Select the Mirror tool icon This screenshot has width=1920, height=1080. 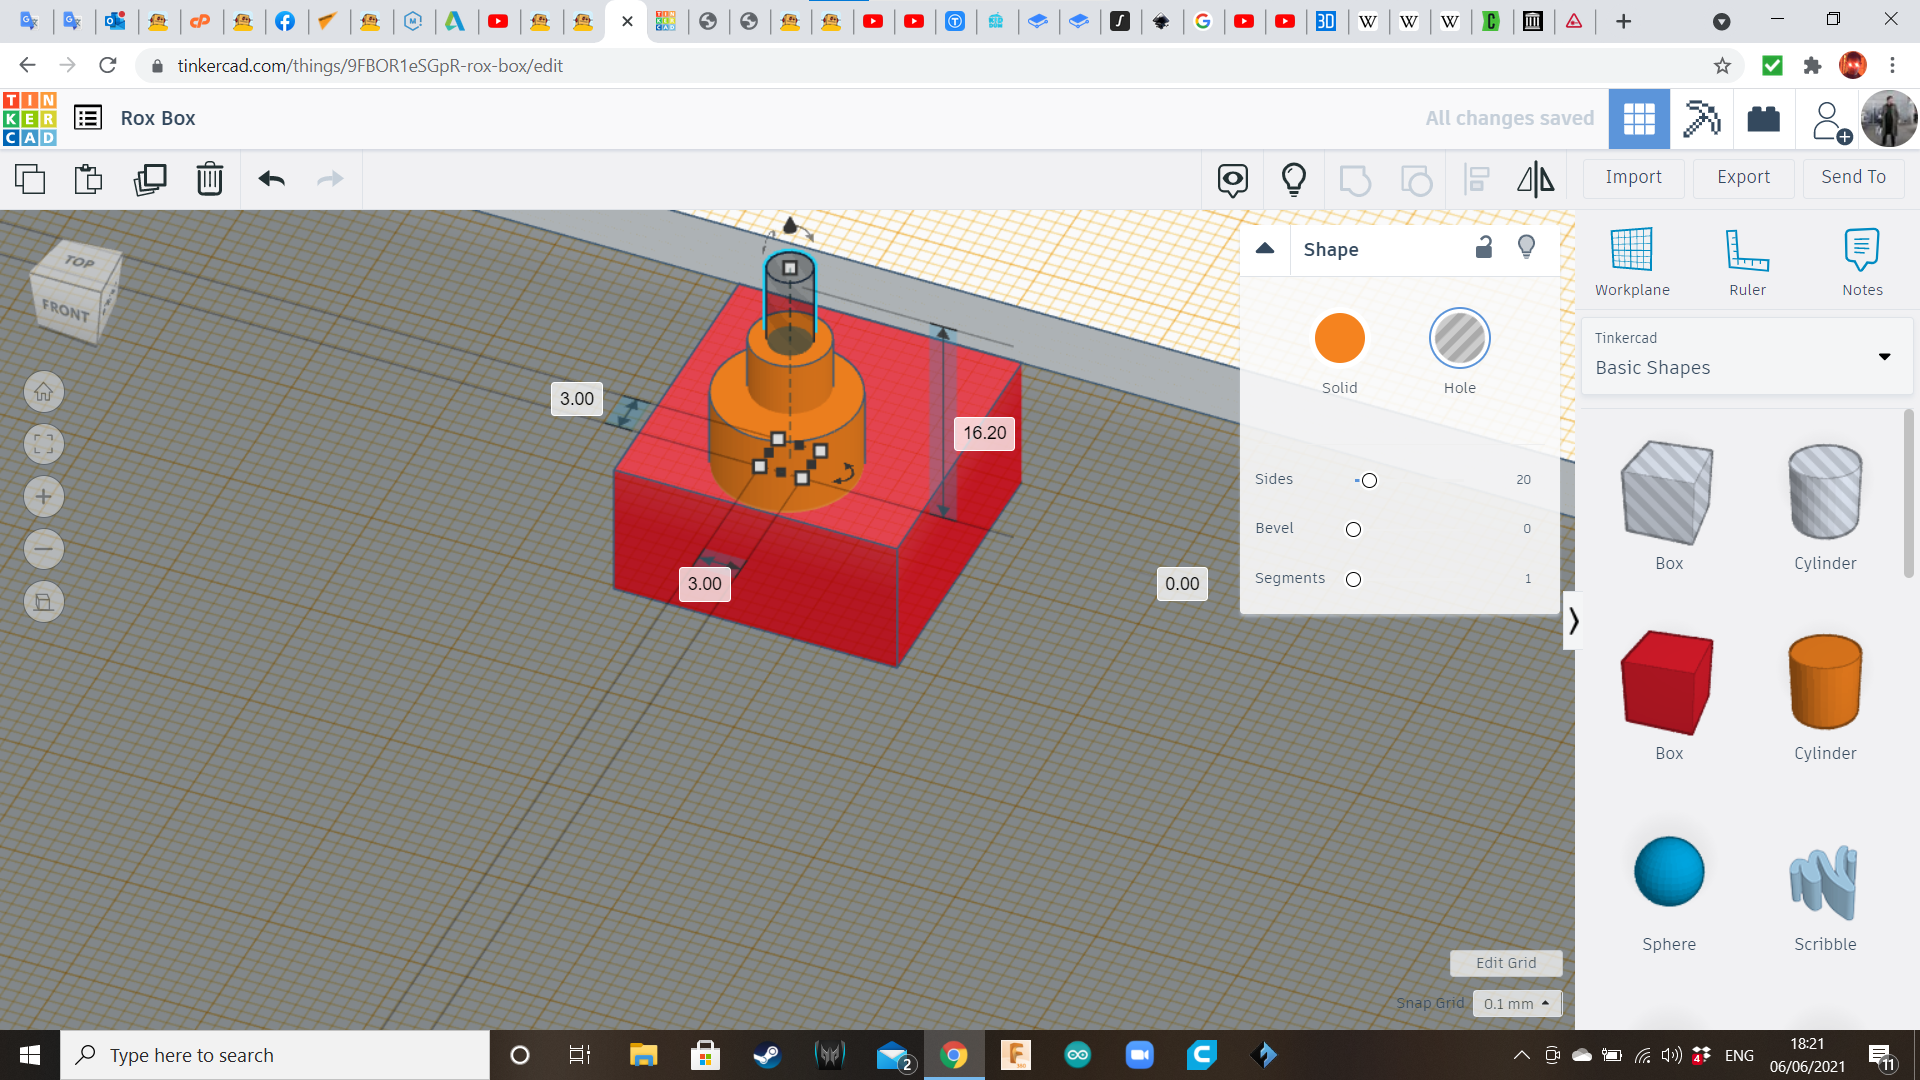click(x=1535, y=180)
